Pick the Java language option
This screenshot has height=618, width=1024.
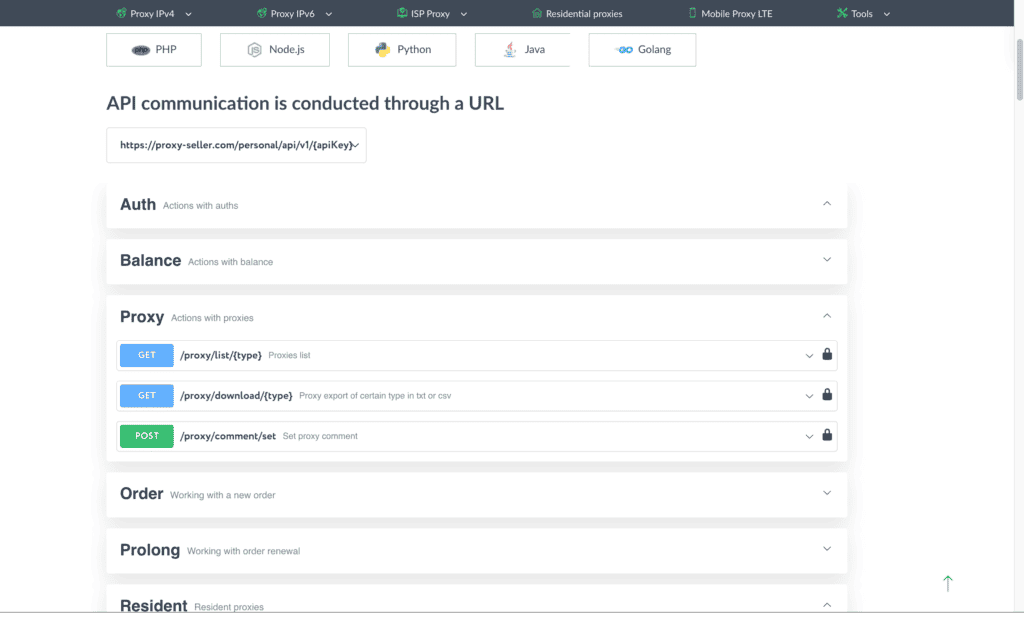[522, 50]
